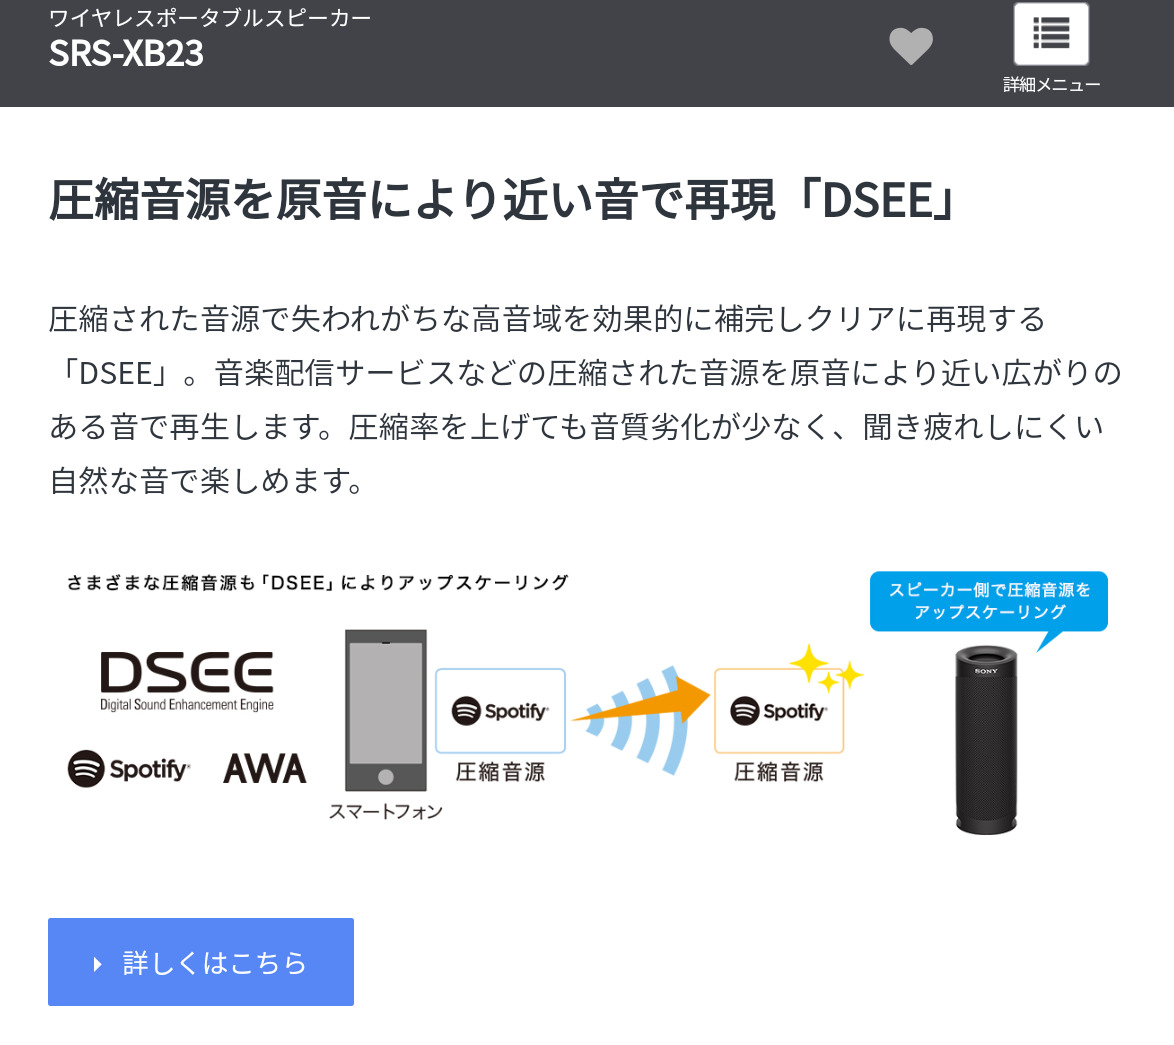Image resolution: width=1174 pixels, height=1045 pixels.
Task: Click the SRS-XB23 product title
Action: (x=126, y=53)
